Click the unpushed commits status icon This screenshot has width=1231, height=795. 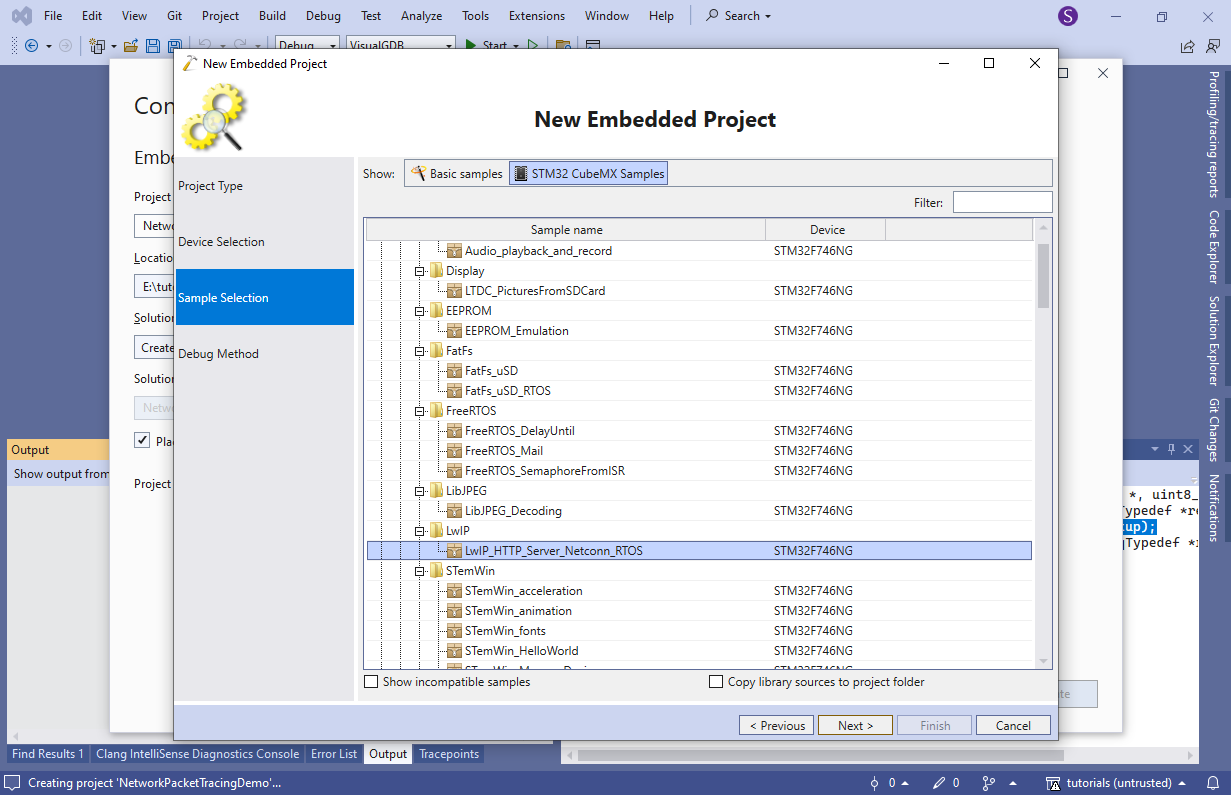pos(875,783)
